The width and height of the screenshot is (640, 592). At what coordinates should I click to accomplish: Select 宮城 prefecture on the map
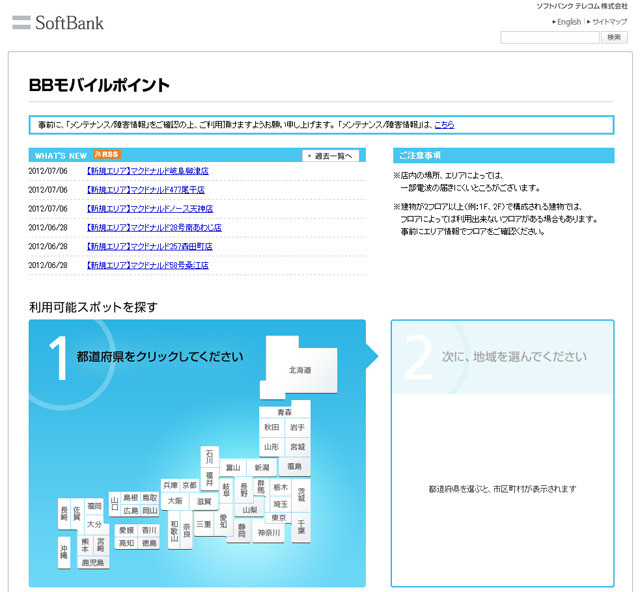(x=298, y=447)
